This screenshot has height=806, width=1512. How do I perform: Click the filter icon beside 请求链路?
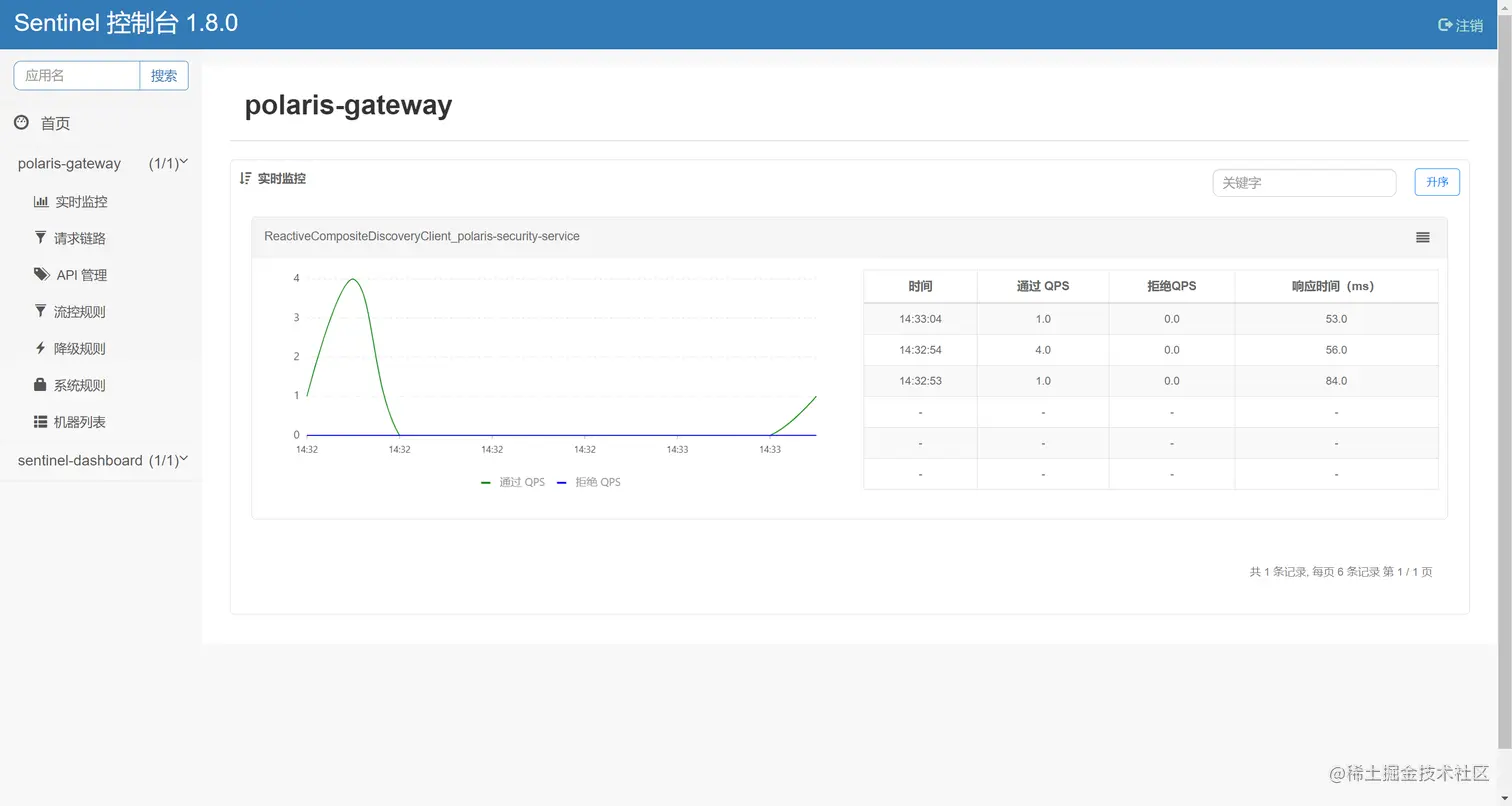pyautogui.click(x=40, y=238)
